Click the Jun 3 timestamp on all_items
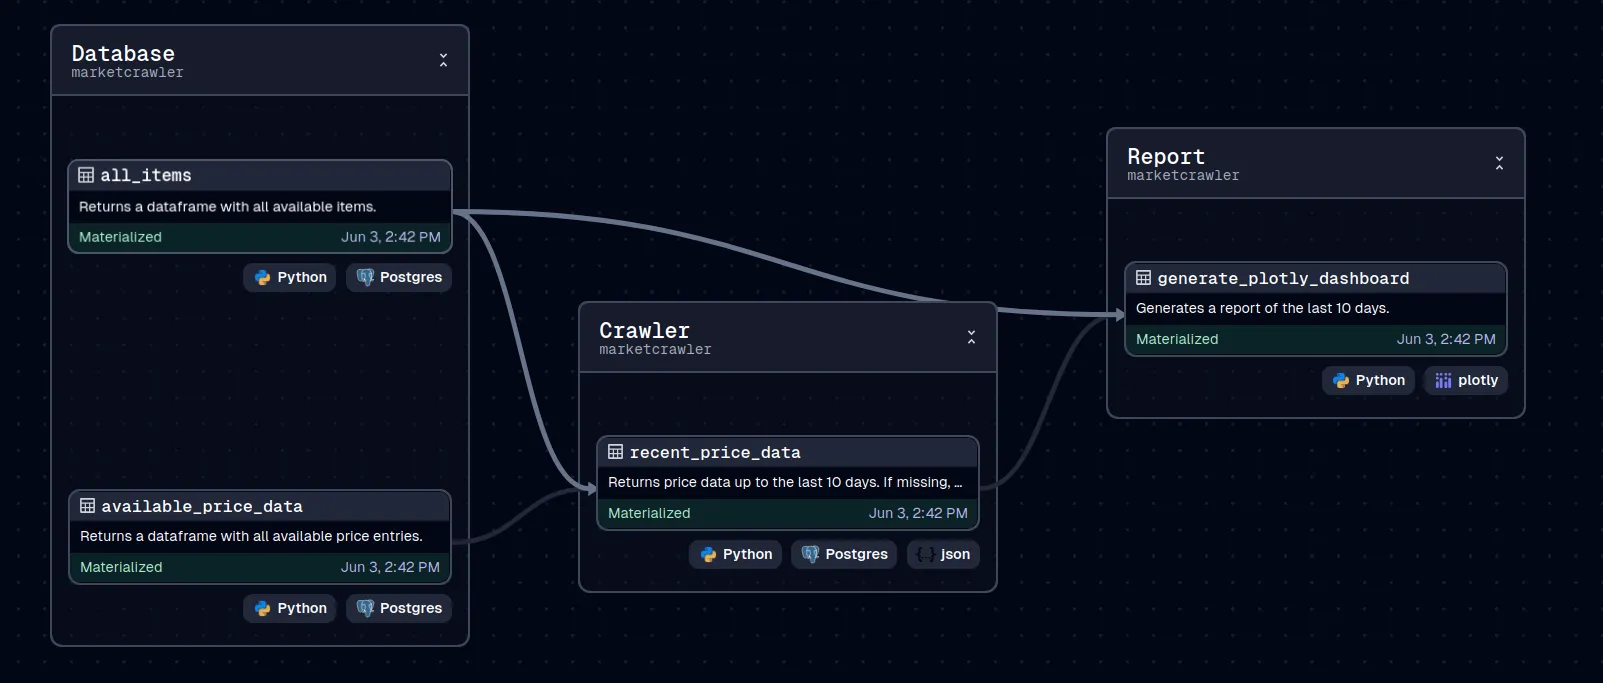 391,237
